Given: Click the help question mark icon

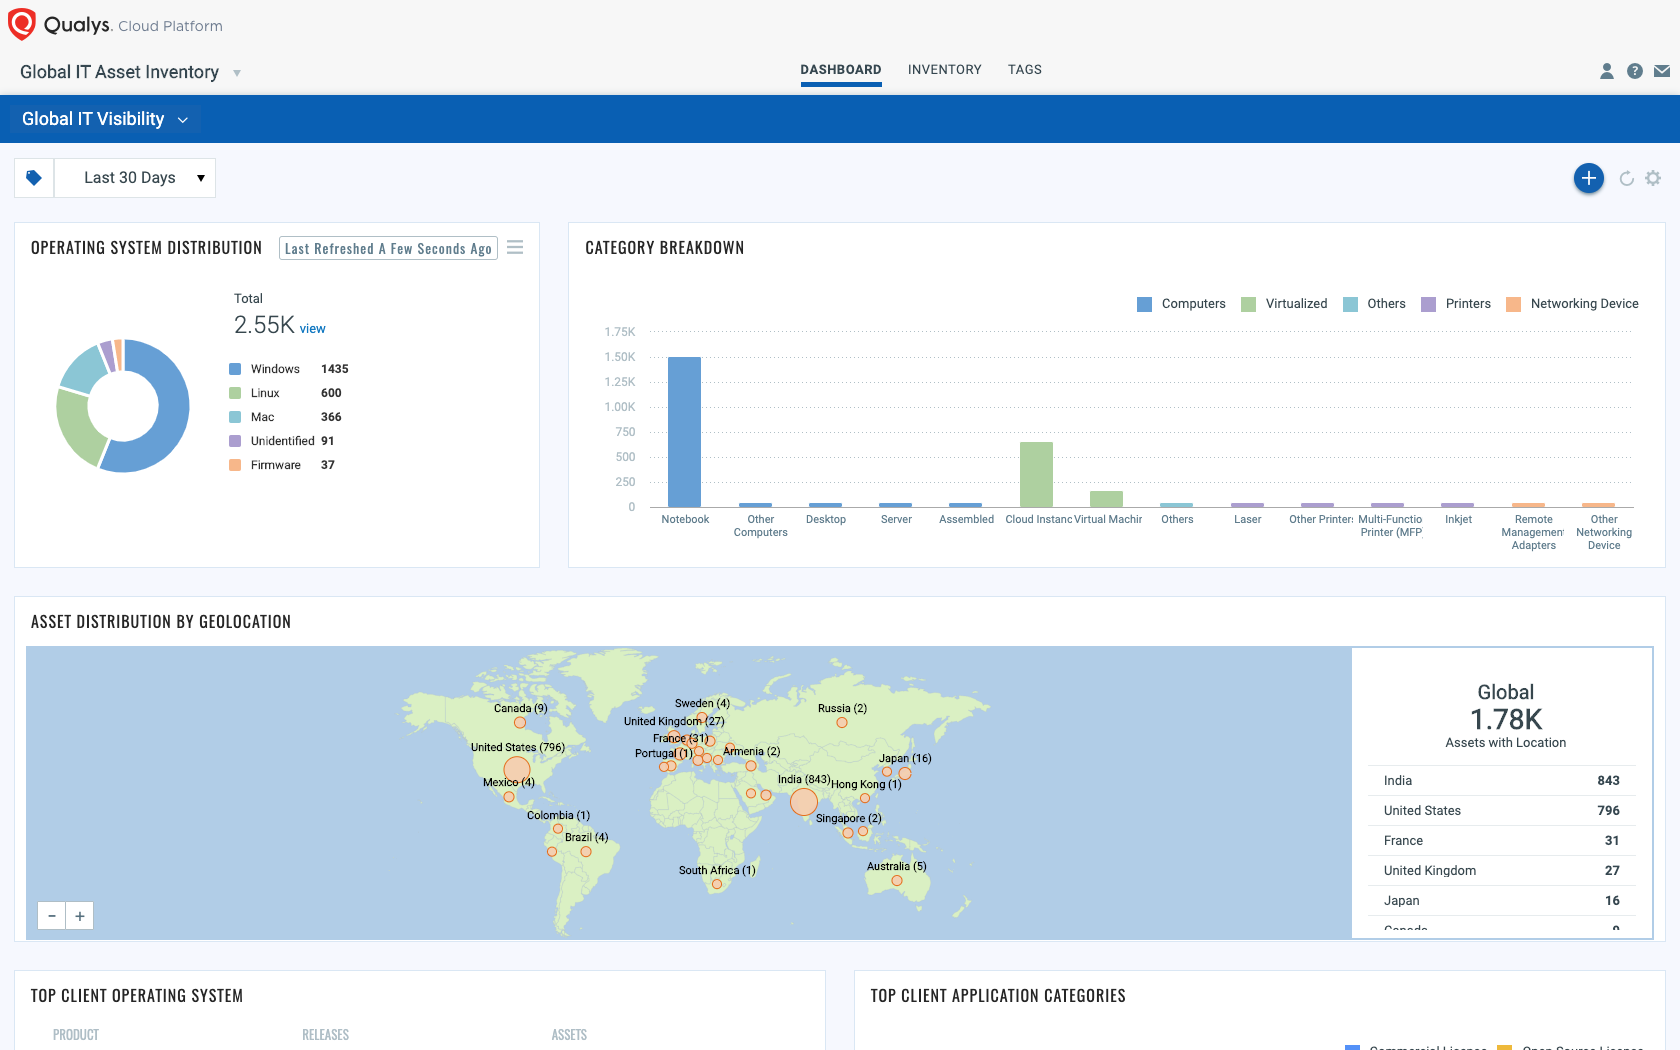Looking at the screenshot, I should 1635,71.
